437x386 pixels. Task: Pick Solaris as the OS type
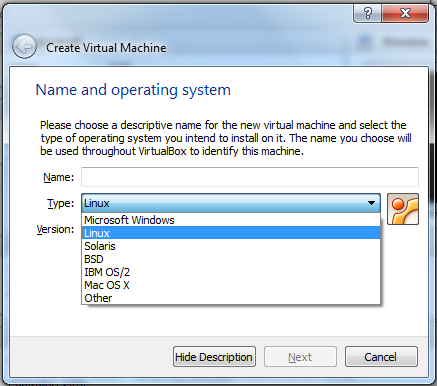pyautogui.click(x=231, y=246)
